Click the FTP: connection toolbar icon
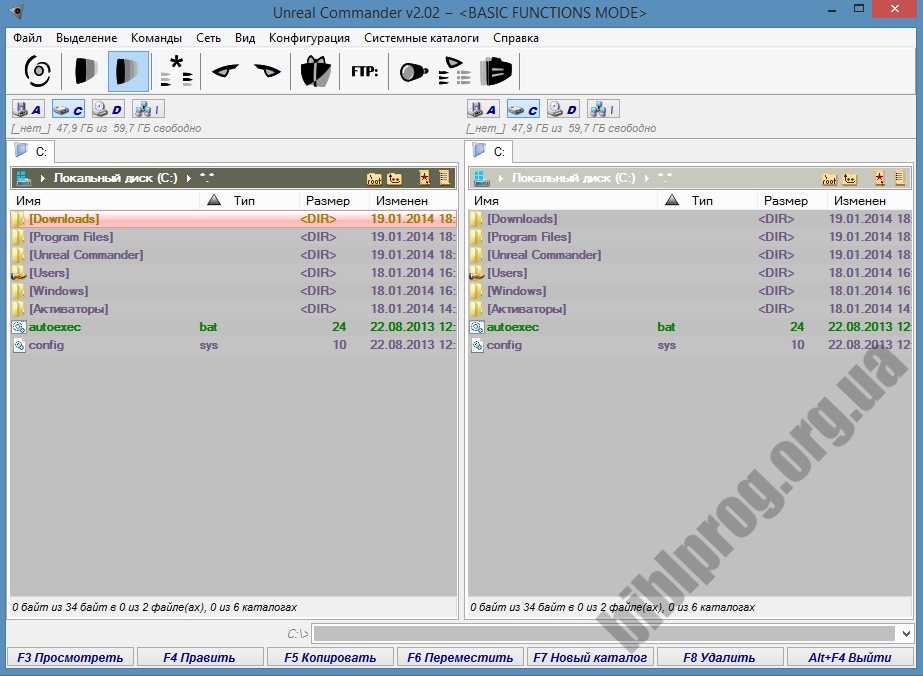The height and width of the screenshot is (676, 923). (x=364, y=71)
